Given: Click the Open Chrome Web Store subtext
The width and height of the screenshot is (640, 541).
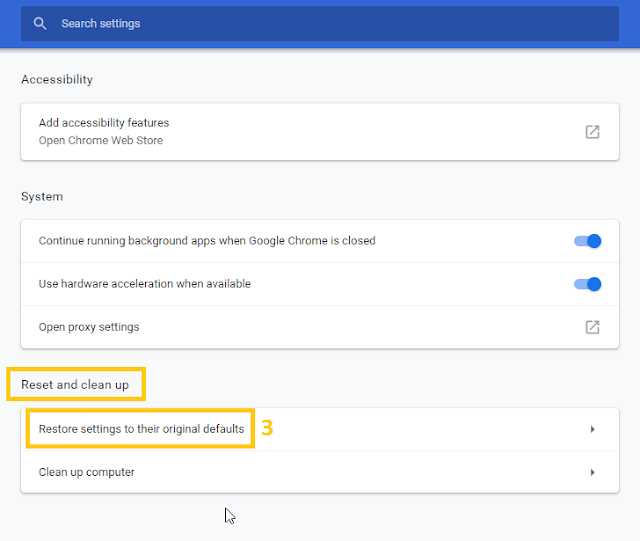Looking at the screenshot, I should (x=101, y=141).
